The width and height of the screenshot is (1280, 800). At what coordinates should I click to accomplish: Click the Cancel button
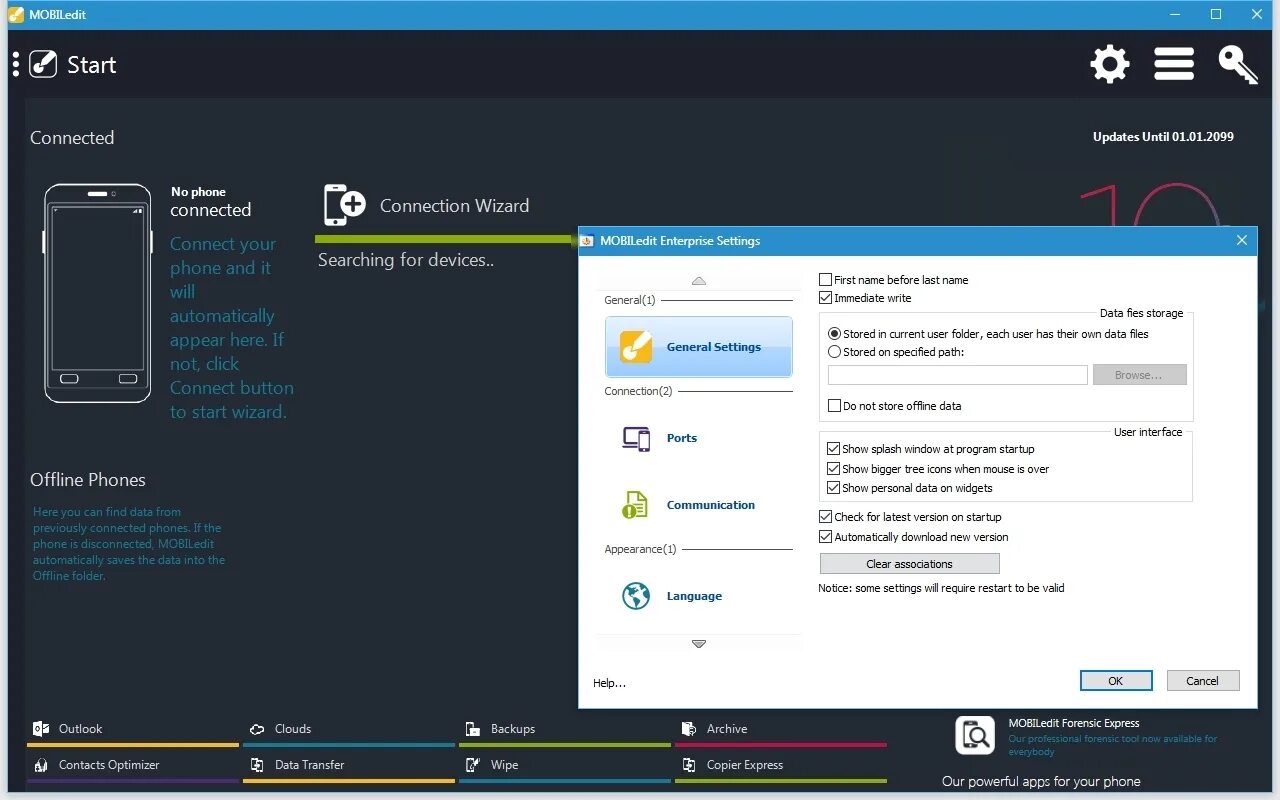click(1203, 681)
